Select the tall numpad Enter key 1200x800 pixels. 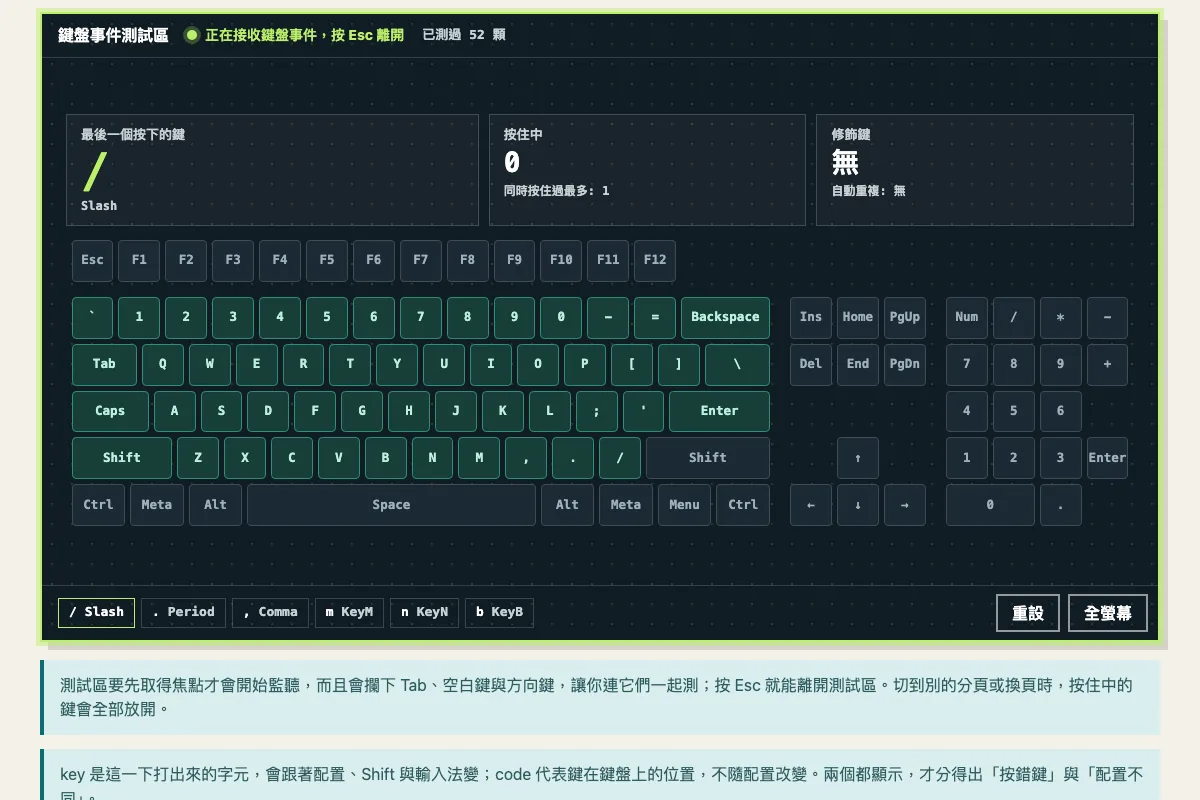coord(1107,458)
